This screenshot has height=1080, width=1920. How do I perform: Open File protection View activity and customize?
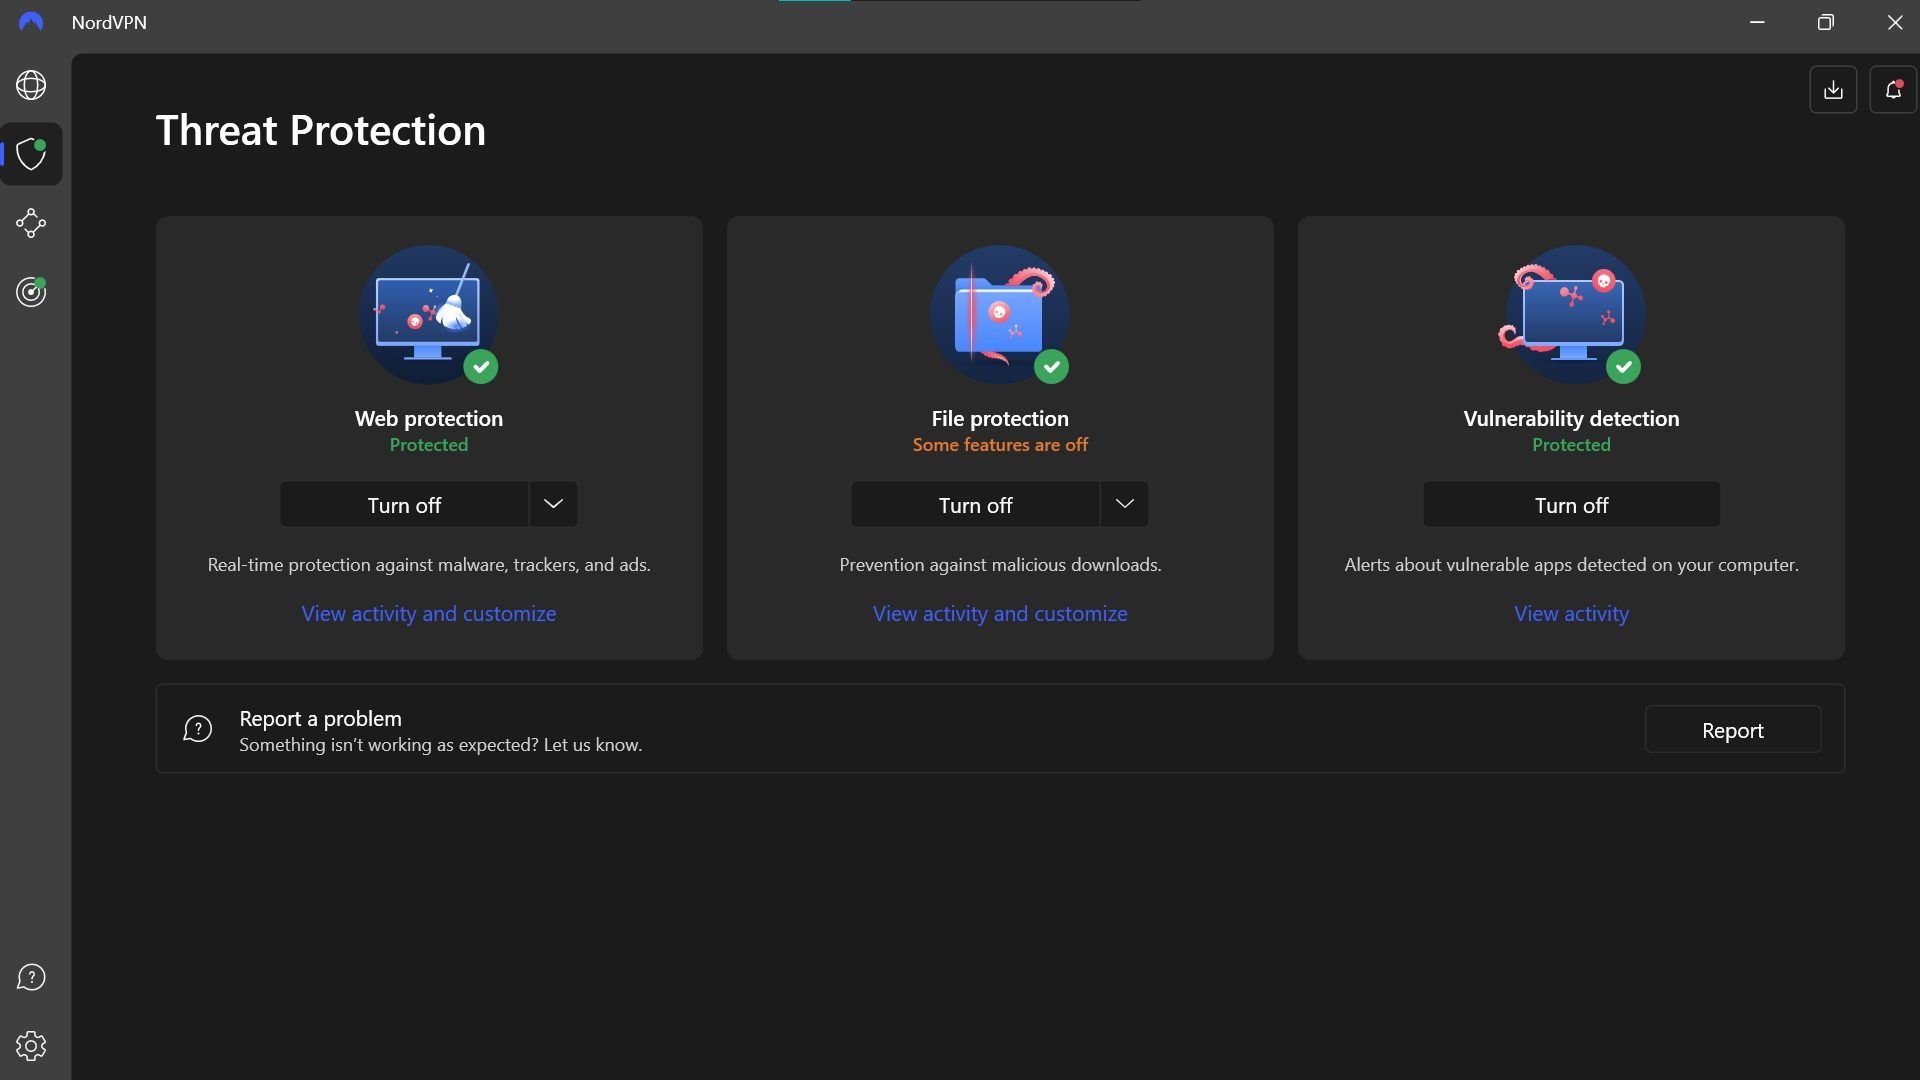coord(1000,614)
